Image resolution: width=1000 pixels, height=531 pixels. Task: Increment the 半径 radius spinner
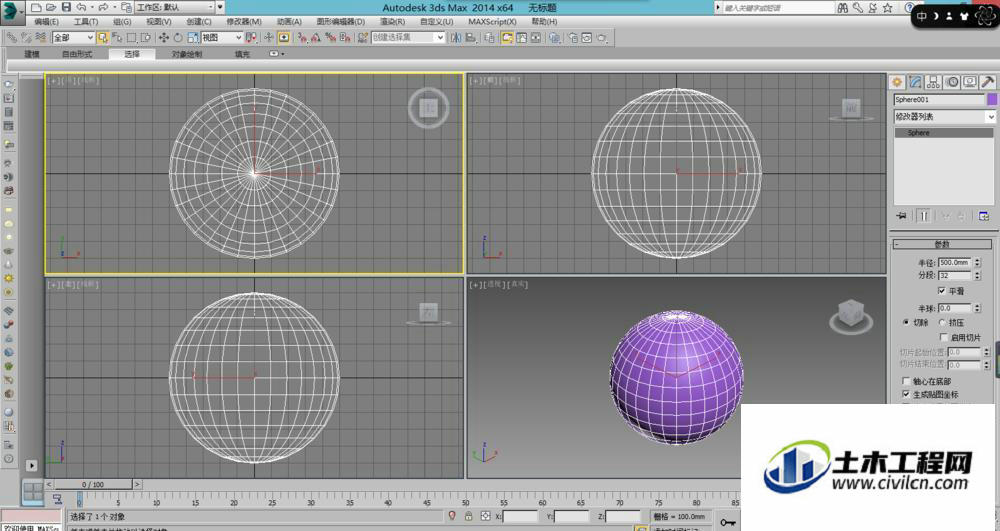[x=977, y=260]
